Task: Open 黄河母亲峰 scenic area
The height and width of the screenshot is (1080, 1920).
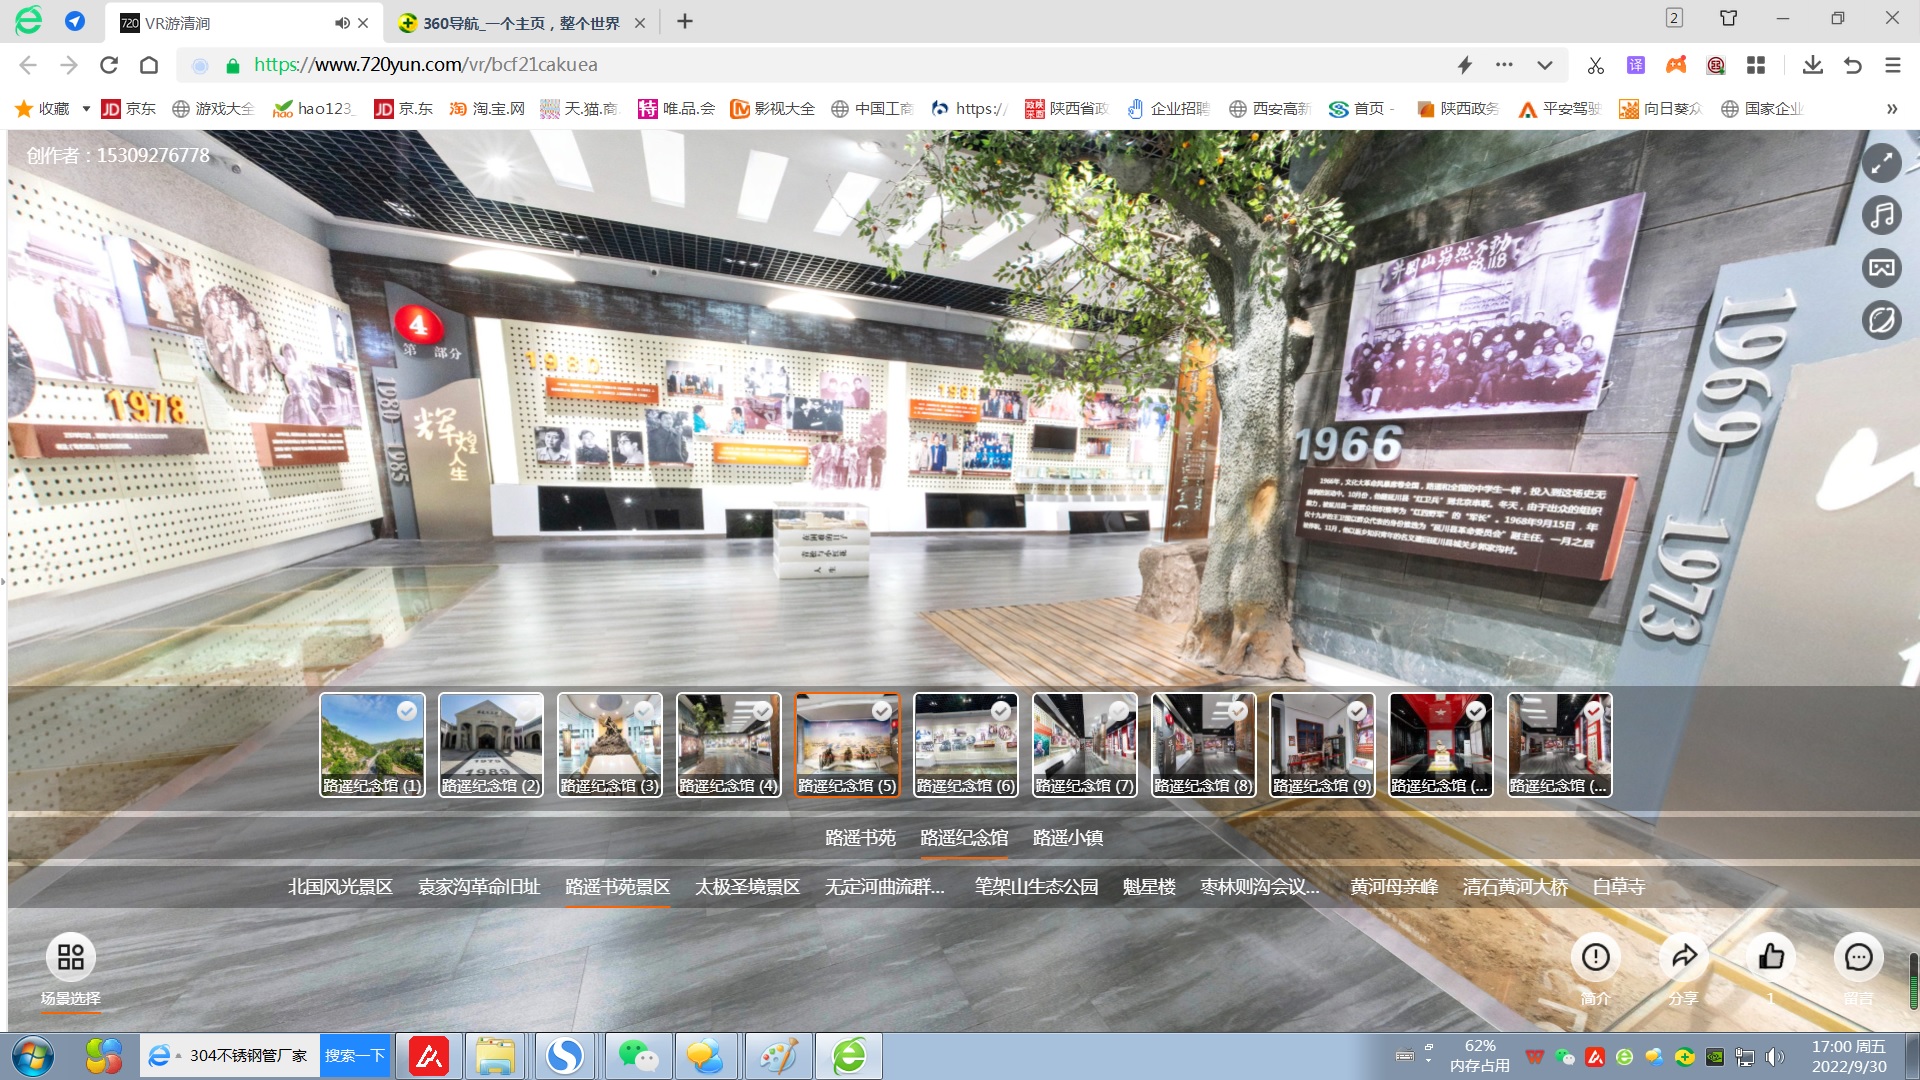Action: pyautogui.click(x=1394, y=887)
